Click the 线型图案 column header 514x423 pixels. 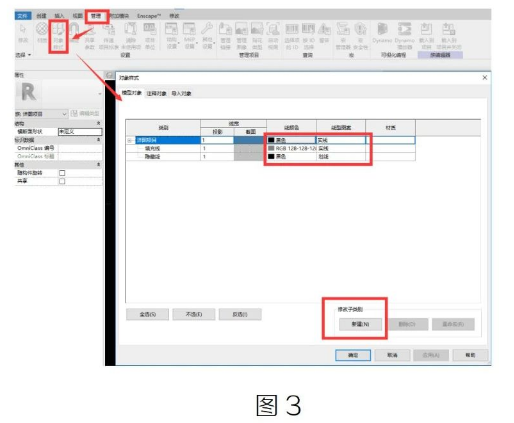(x=341, y=128)
